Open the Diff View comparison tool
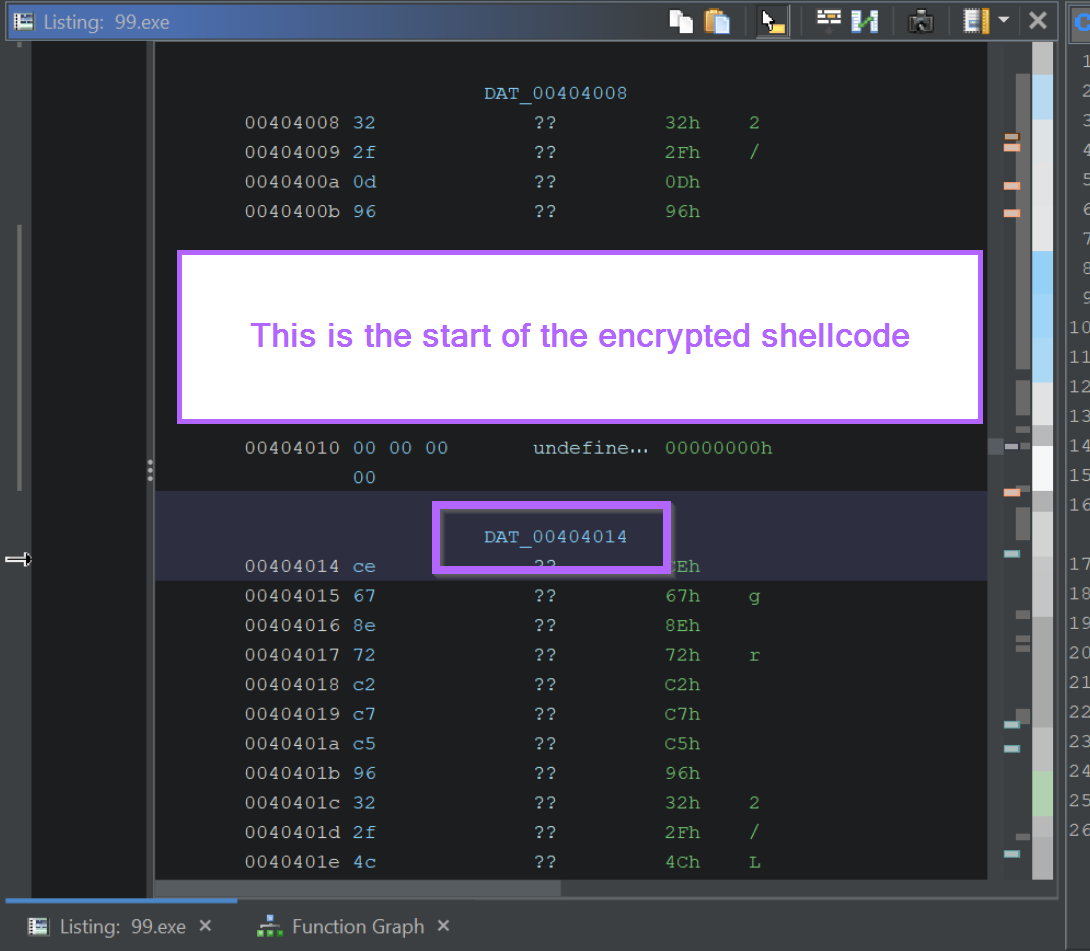Screen dimensions: 1090x951 coord(866,21)
